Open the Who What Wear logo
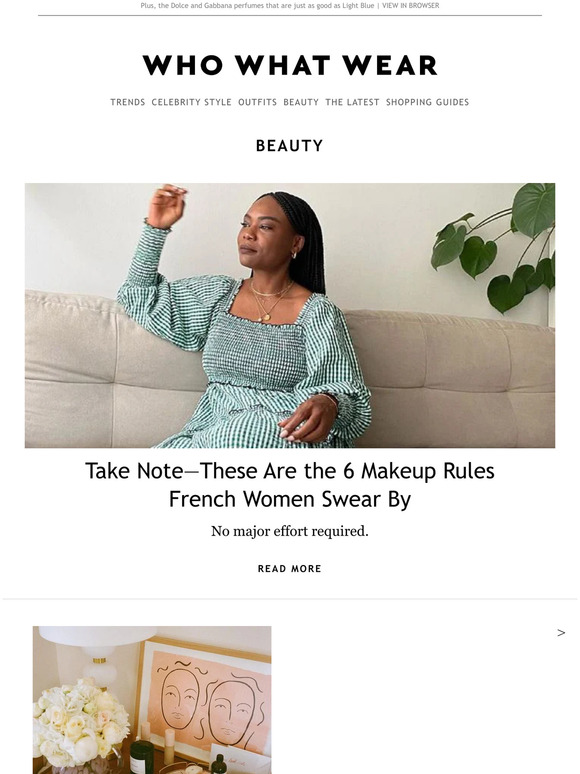Image resolution: width=580 pixels, height=774 pixels. click(290, 66)
